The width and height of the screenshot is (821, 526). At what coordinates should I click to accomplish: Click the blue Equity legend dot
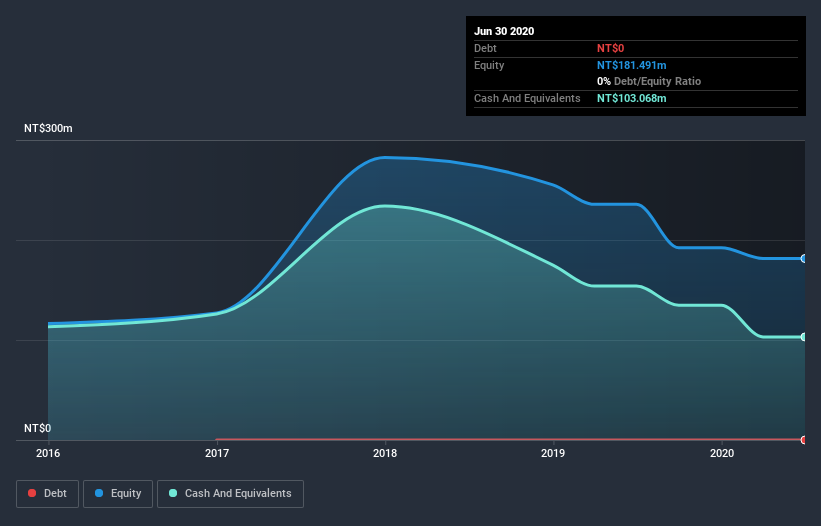pos(99,493)
